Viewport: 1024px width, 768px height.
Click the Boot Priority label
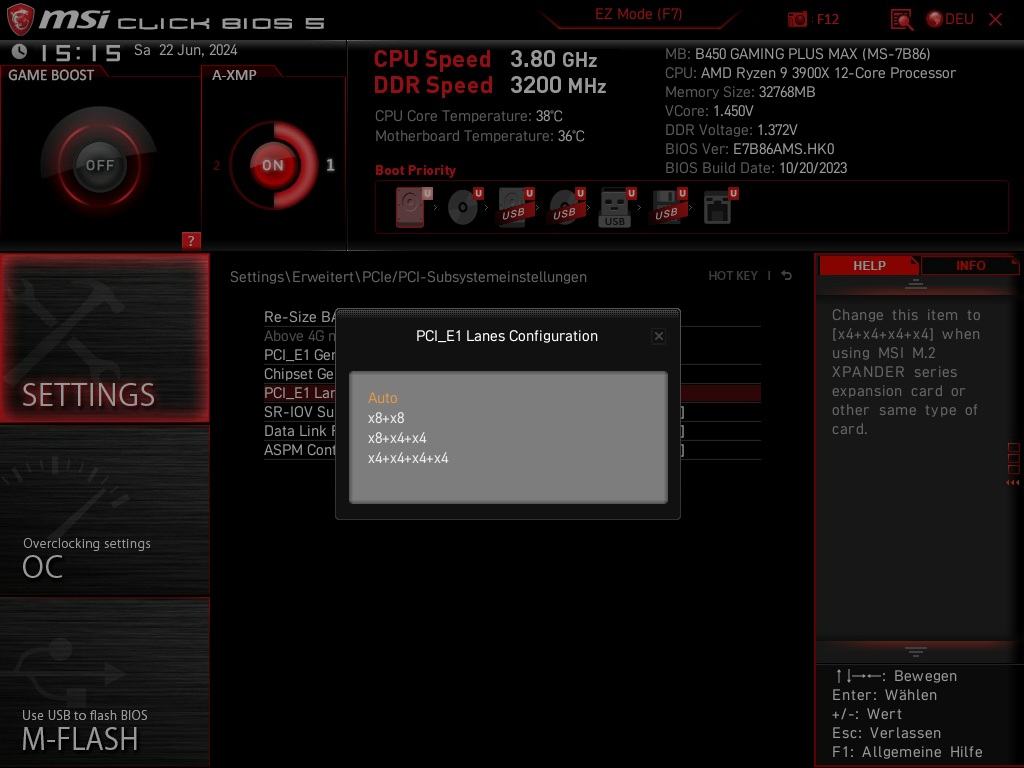click(x=415, y=170)
